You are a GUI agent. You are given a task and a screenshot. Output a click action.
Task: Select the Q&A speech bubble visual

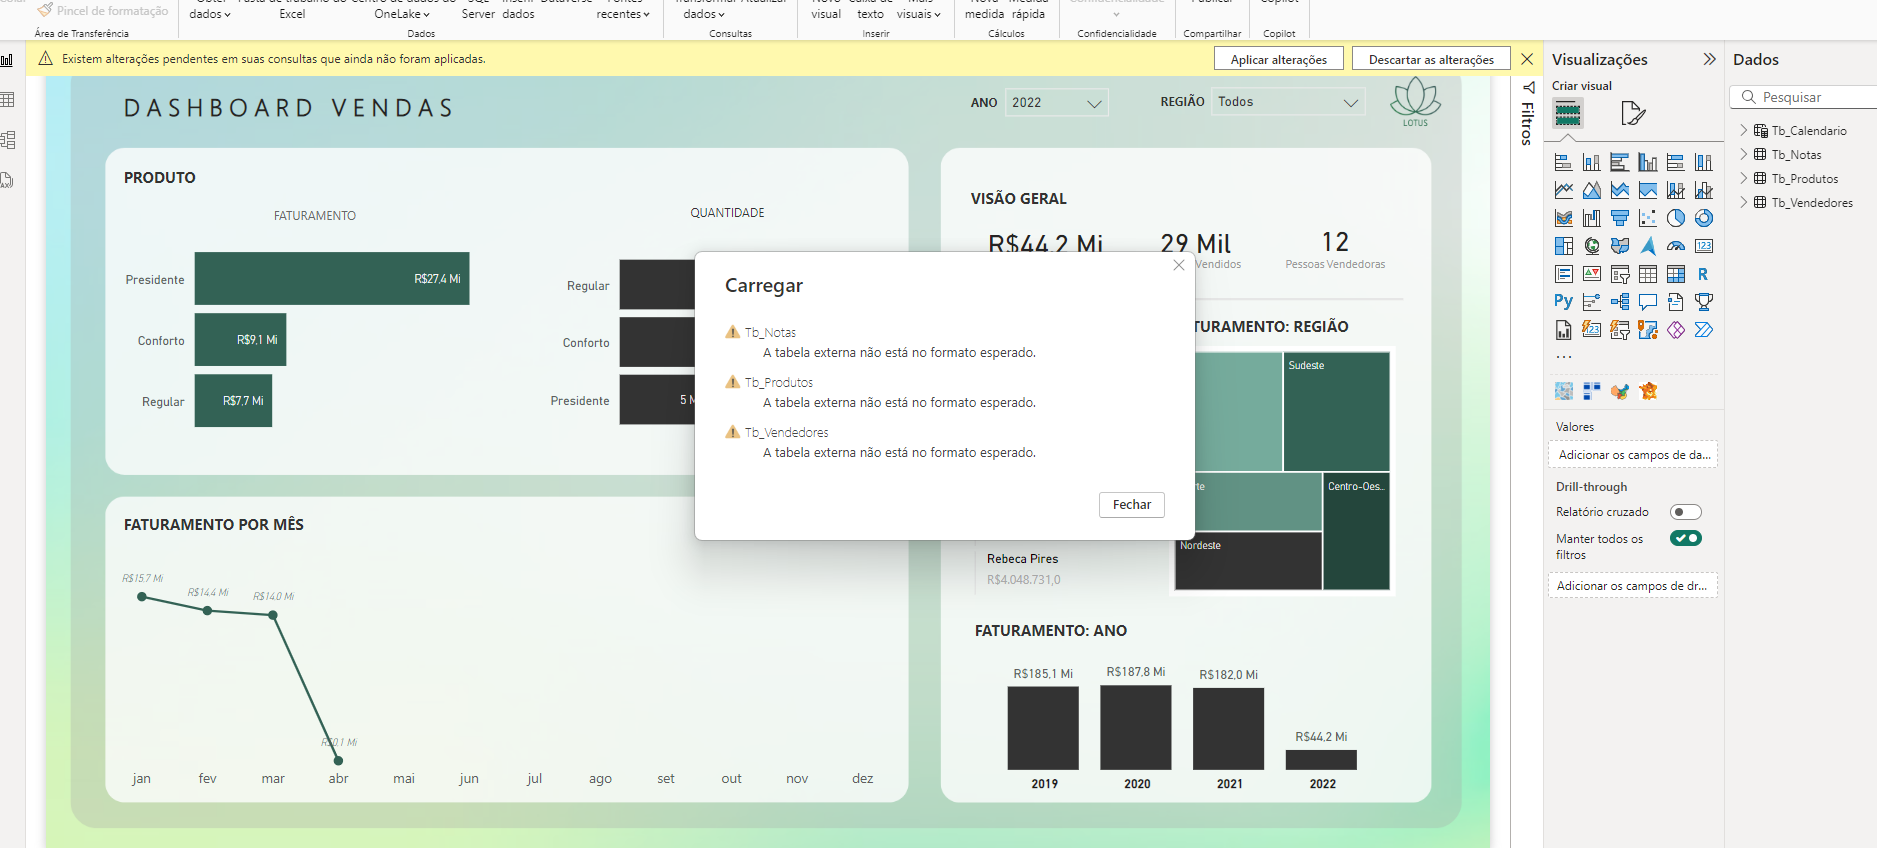tap(1648, 302)
